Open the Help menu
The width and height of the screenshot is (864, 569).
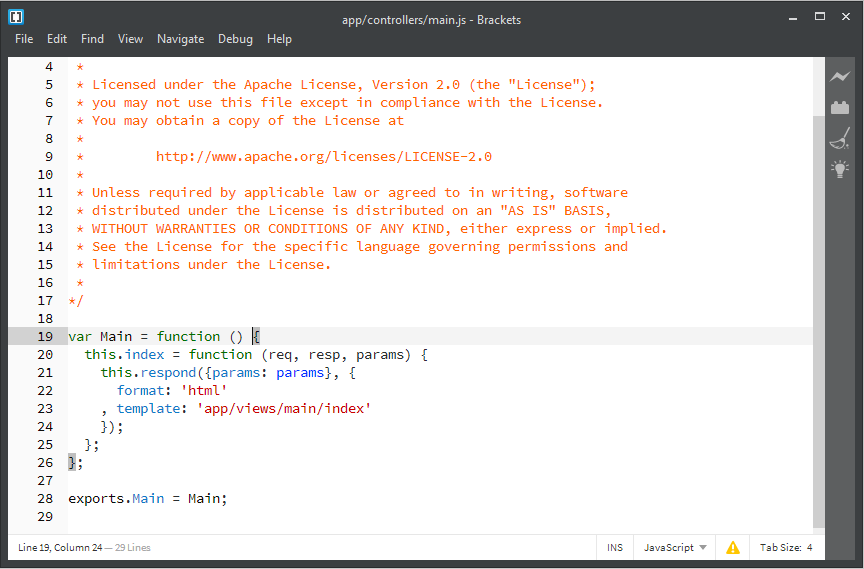click(279, 39)
